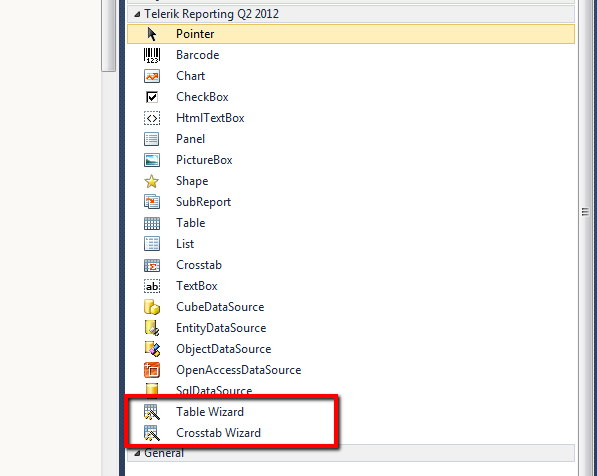
Task: Pick the HtmlTextBox icon
Action: pos(152,118)
